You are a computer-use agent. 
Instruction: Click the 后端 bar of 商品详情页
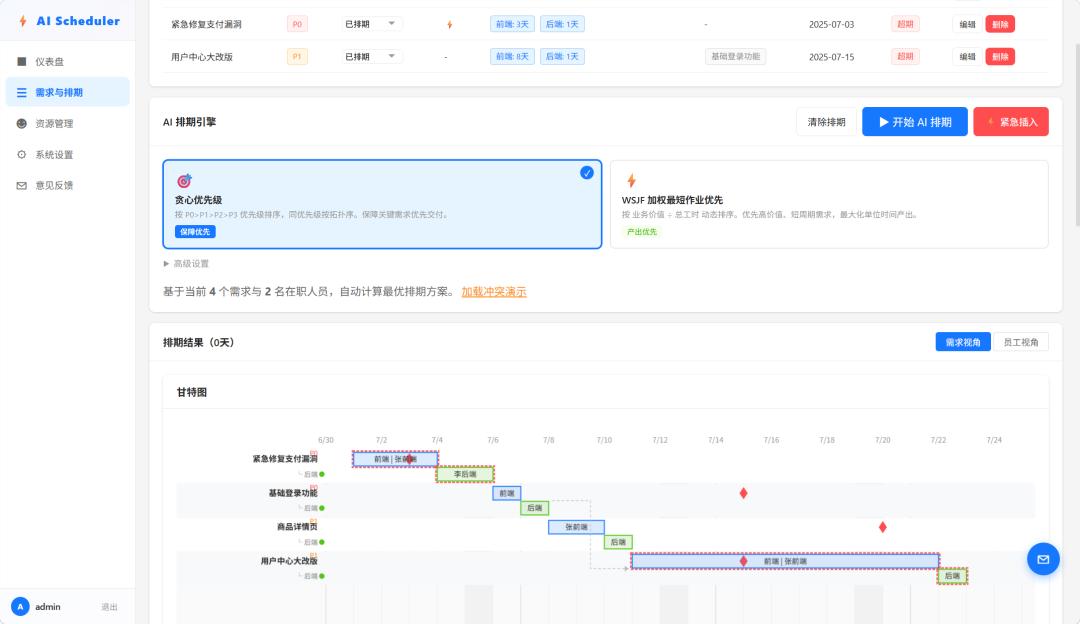pos(618,542)
